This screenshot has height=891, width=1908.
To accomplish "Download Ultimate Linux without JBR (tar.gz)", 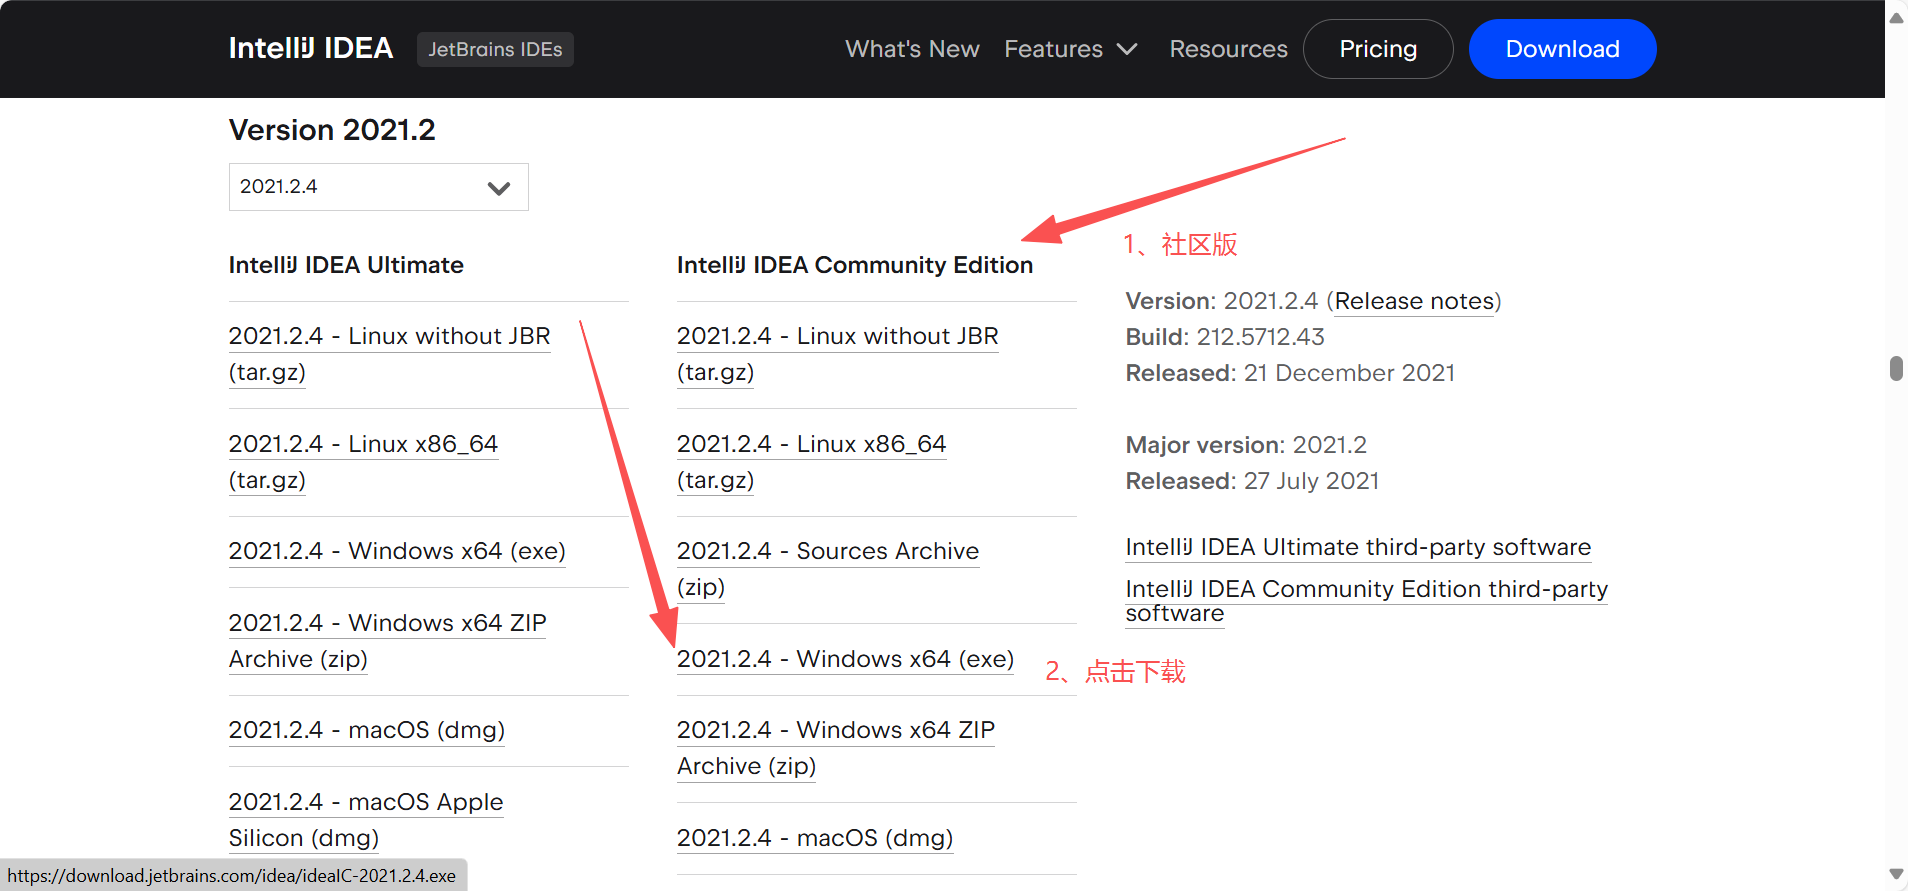I will [x=390, y=354].
